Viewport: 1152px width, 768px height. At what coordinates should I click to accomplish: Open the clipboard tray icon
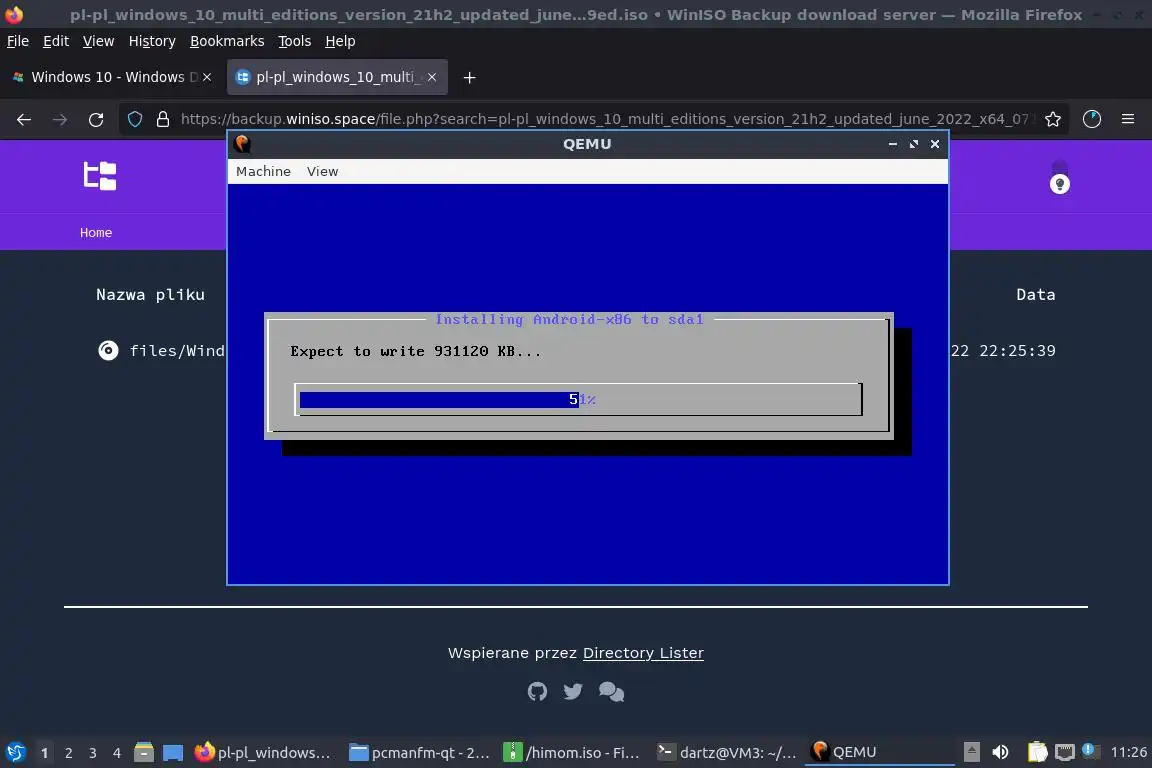tap(1037, 752)
